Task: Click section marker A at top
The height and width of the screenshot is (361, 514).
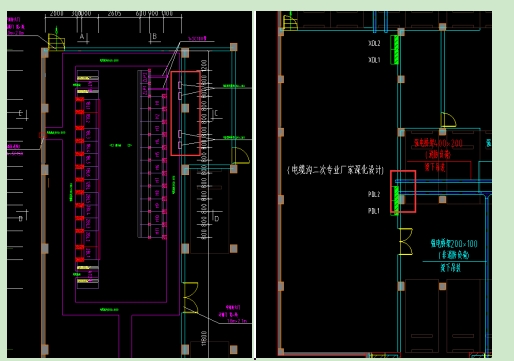Action: [83, 37]
